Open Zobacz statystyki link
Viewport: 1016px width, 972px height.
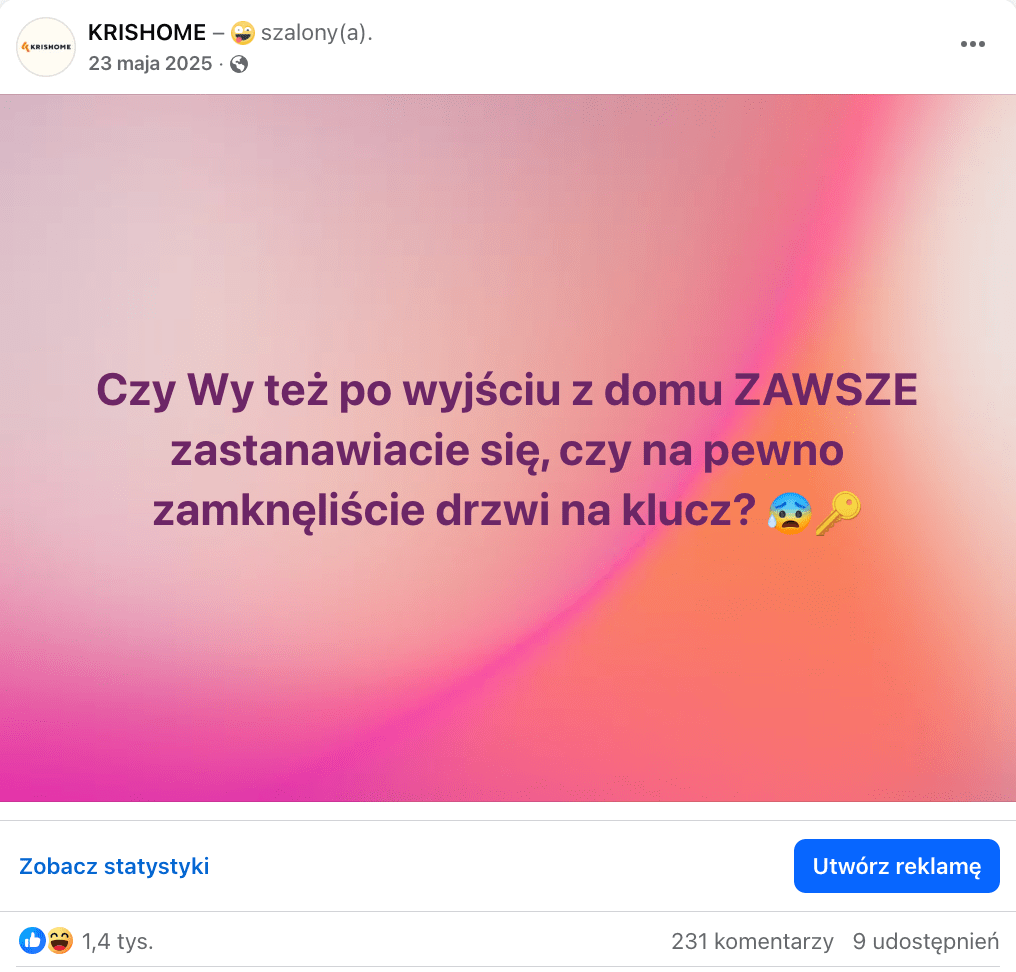(x=114, y=866)
